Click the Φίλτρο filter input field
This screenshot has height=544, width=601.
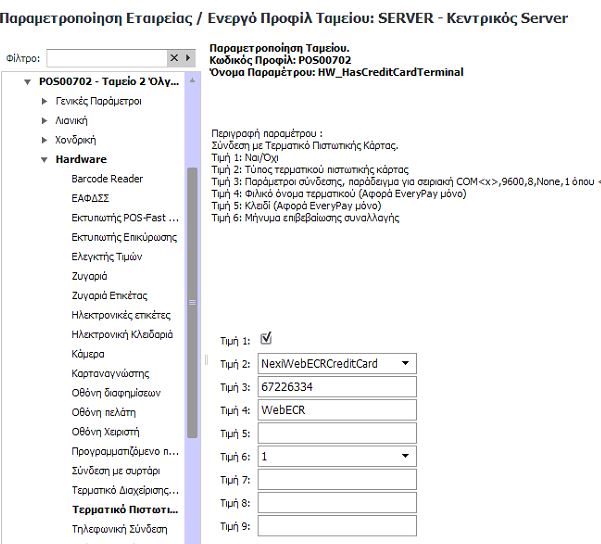(105, 59)
